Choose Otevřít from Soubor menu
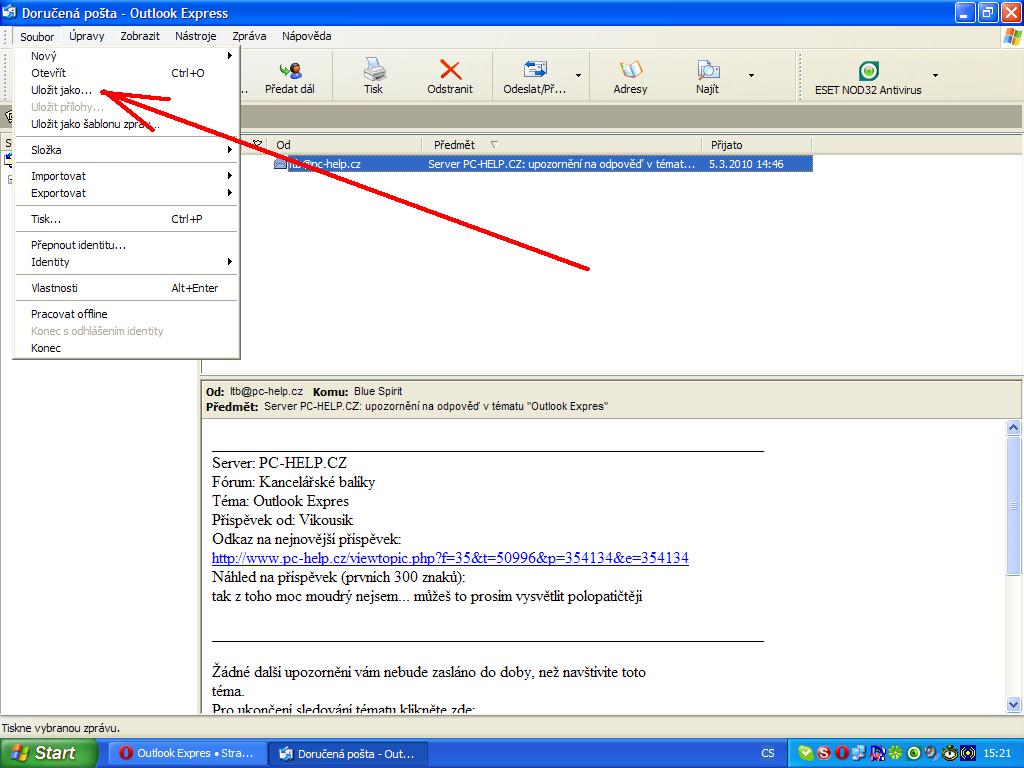 (127, 73)
